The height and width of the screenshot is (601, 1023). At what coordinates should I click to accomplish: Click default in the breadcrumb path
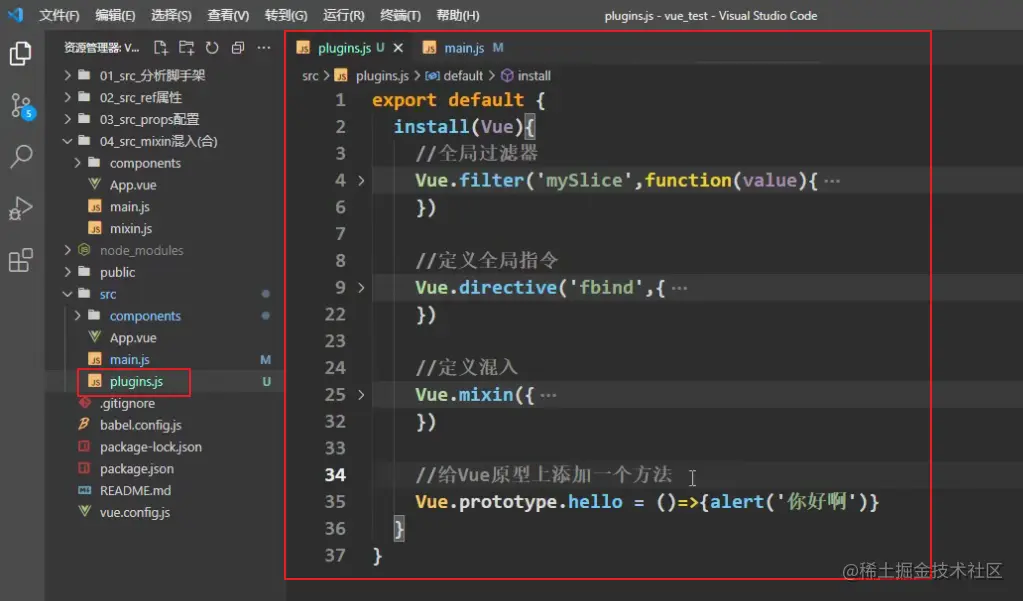pos(463,76)
